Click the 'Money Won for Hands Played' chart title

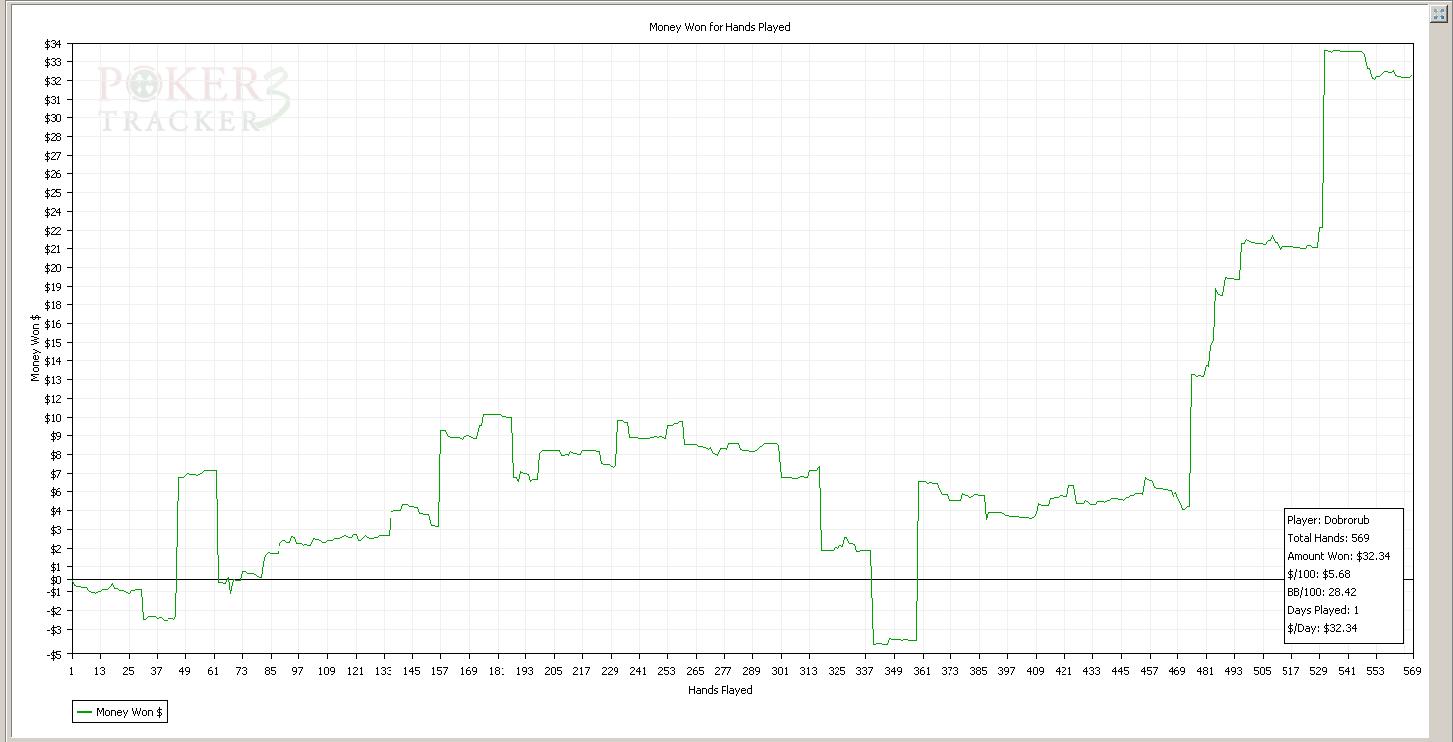[x=720, y=27]
